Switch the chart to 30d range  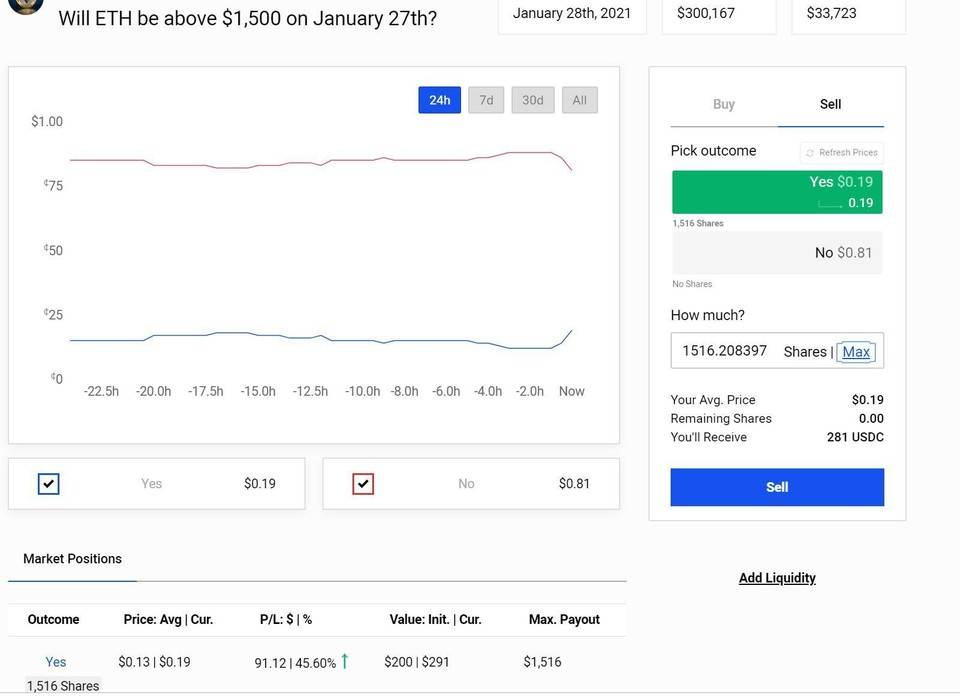click(x=533, y=100)
